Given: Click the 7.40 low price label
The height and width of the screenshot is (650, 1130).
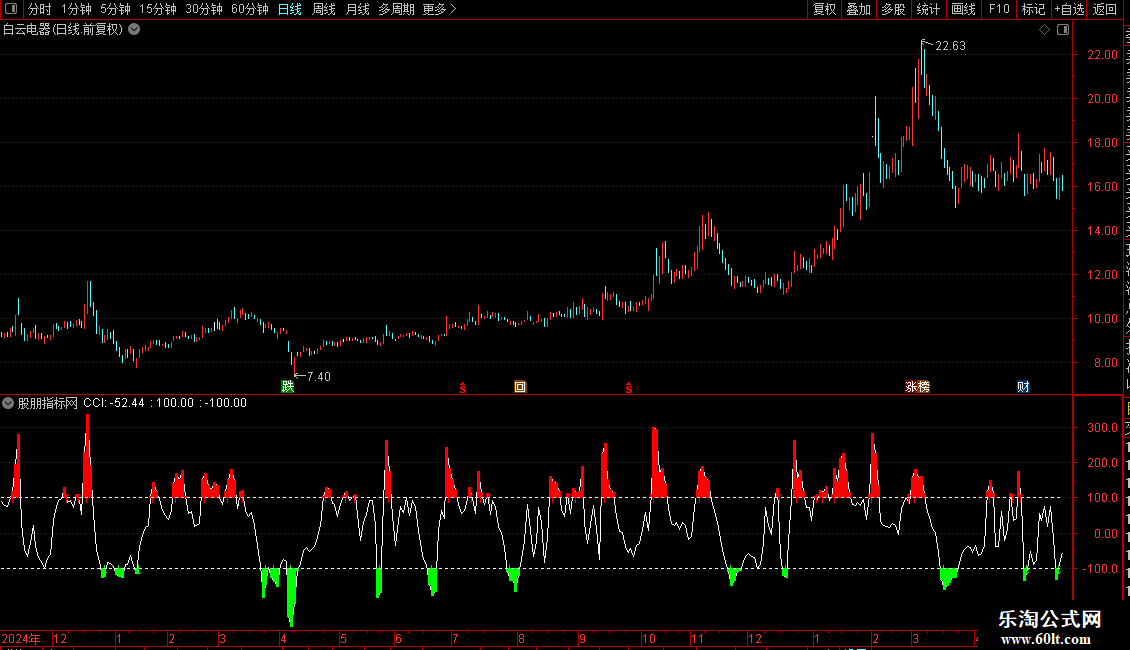Looking at the screenshot, I should (x=319, y=376).
